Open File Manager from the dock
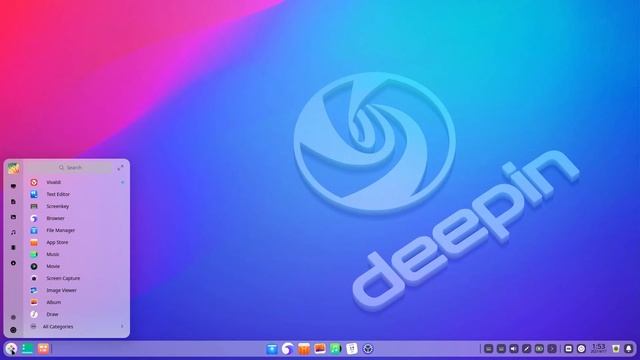This screenshot has width=640, height=360. point(272,349)
